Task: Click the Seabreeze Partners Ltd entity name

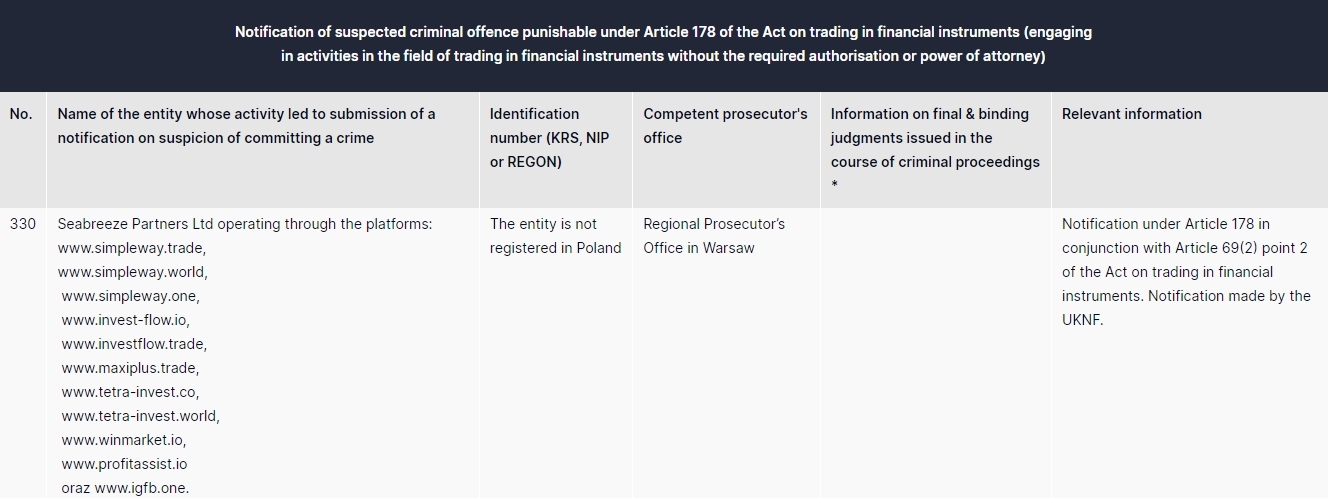Action: [x=136, y=224]
